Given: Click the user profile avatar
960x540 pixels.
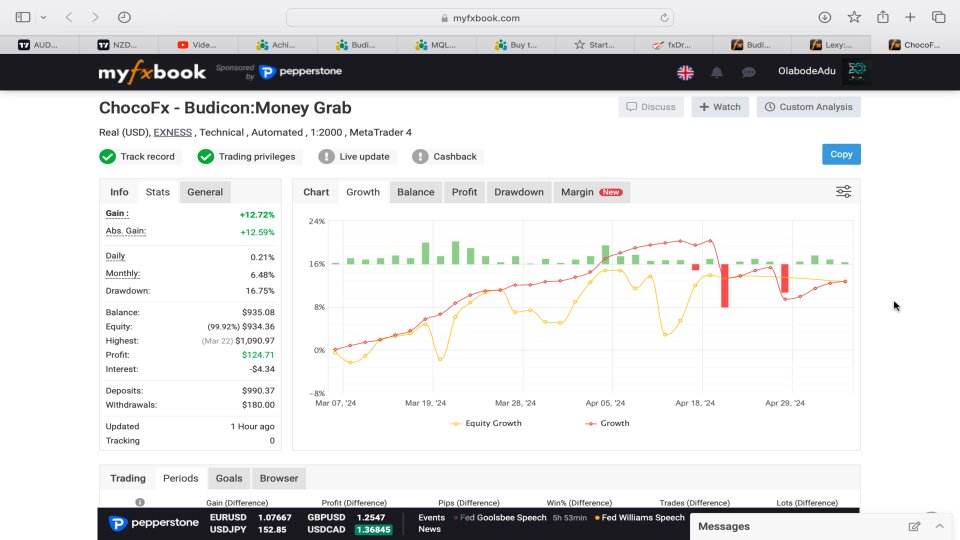Looking at the screenshot, I should click(857, 72).
